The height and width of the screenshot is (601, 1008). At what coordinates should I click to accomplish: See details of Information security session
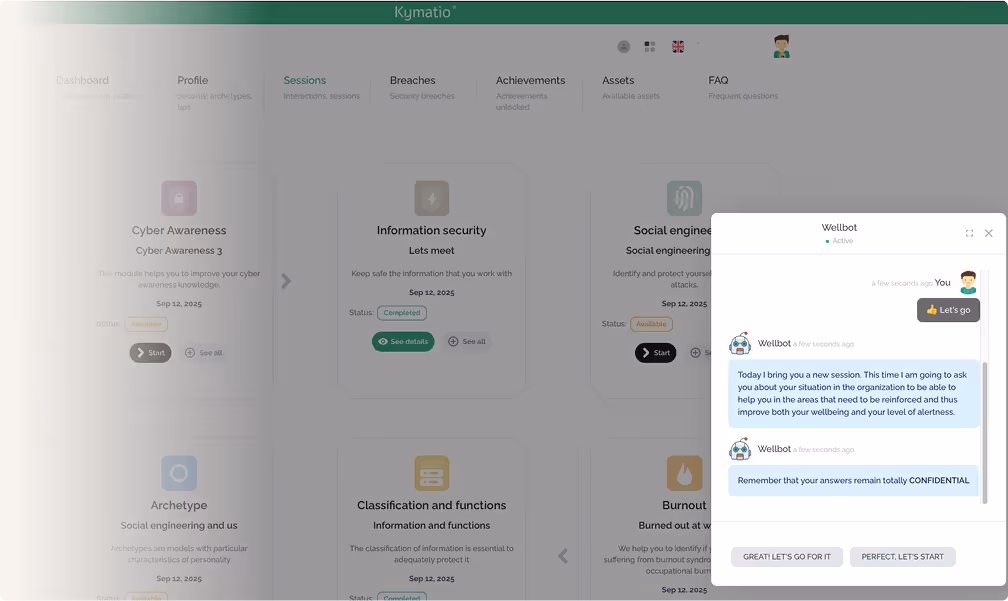point(403,341)
